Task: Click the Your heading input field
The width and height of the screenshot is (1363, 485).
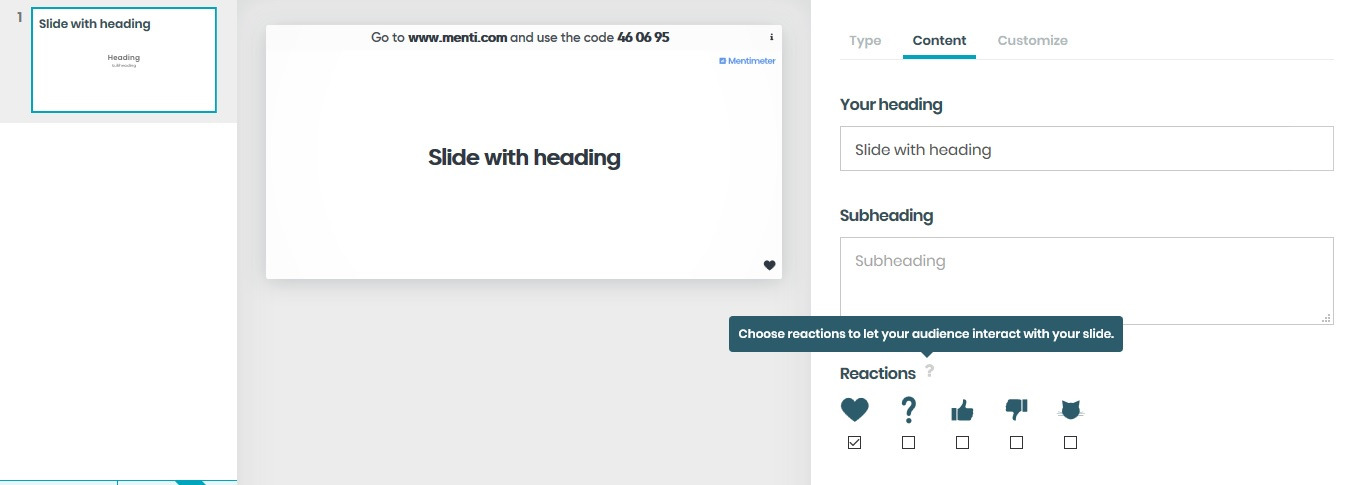Action: (1086, 149)
